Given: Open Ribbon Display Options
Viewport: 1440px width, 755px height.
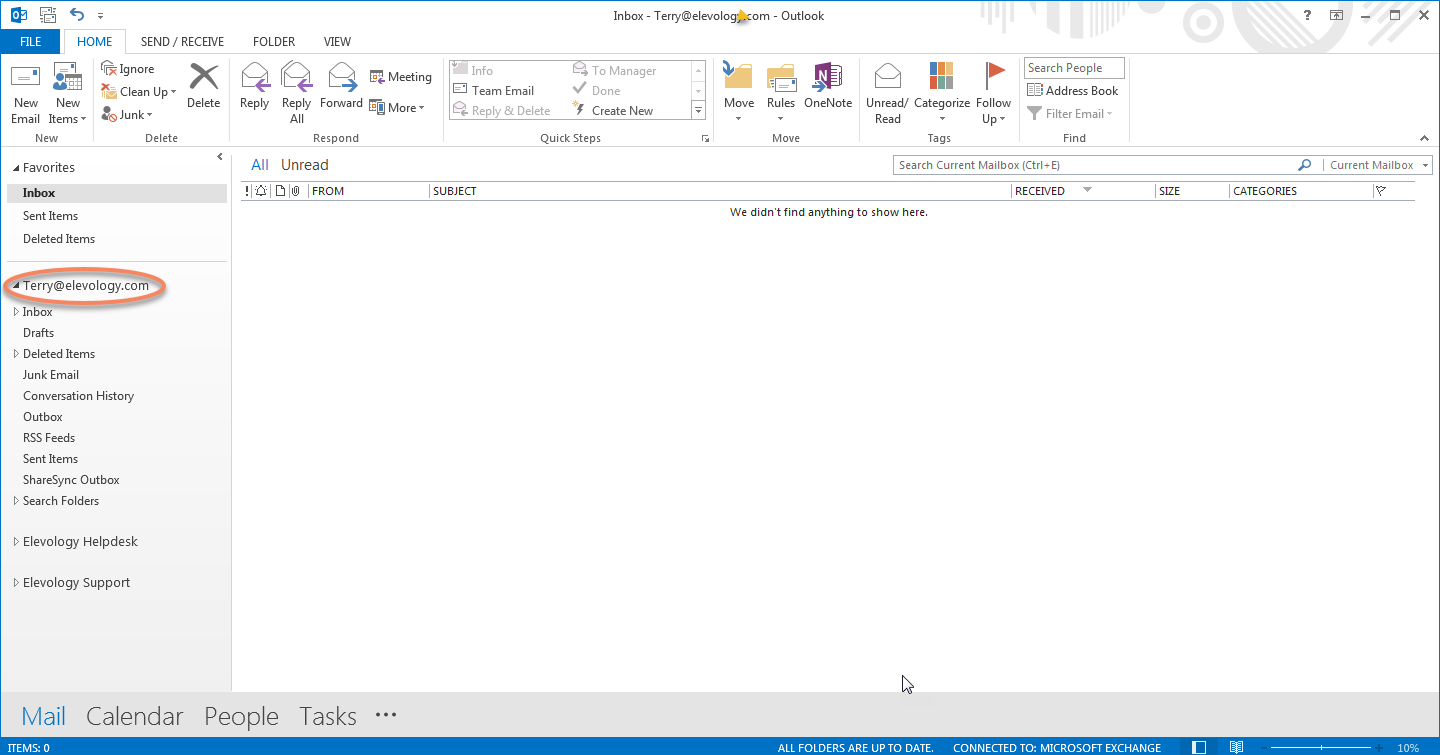Looking at the screenshot, I should tap(1336, 15).
